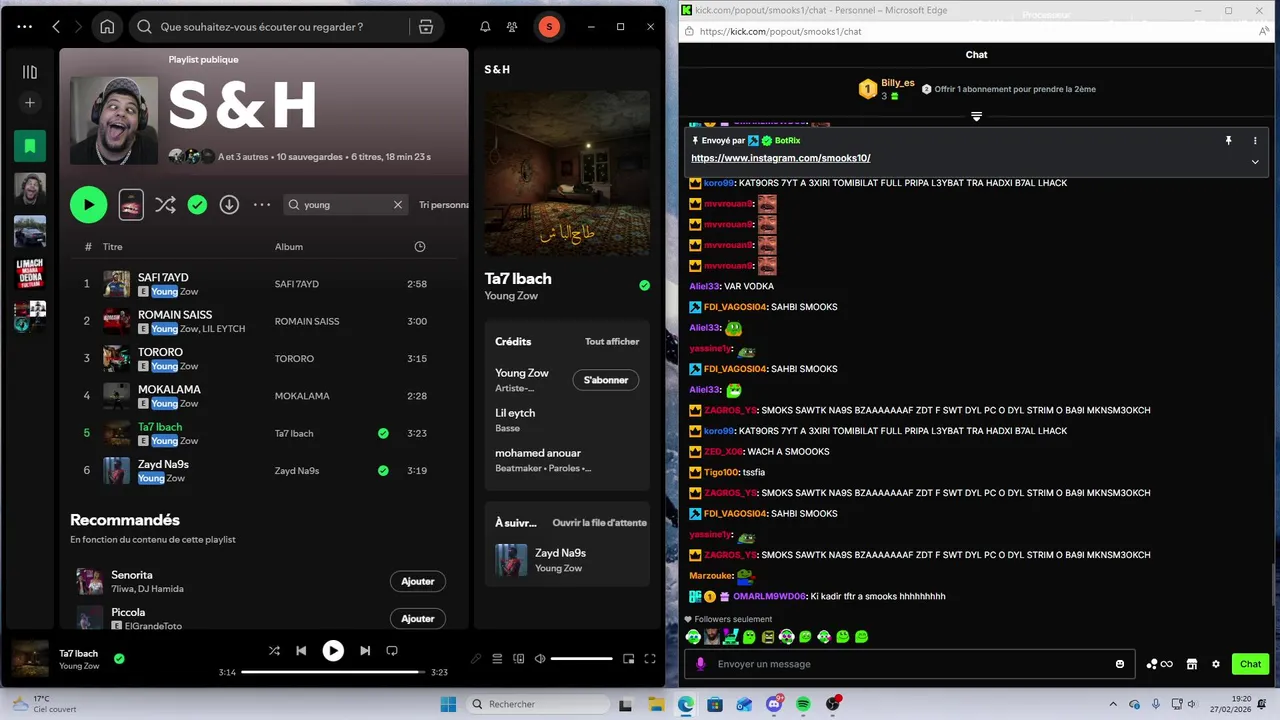The width and height of the screenshot is (1280, 720).
Task: Expand the Billy_es leaderboard arrow
Action: [977, 117]
